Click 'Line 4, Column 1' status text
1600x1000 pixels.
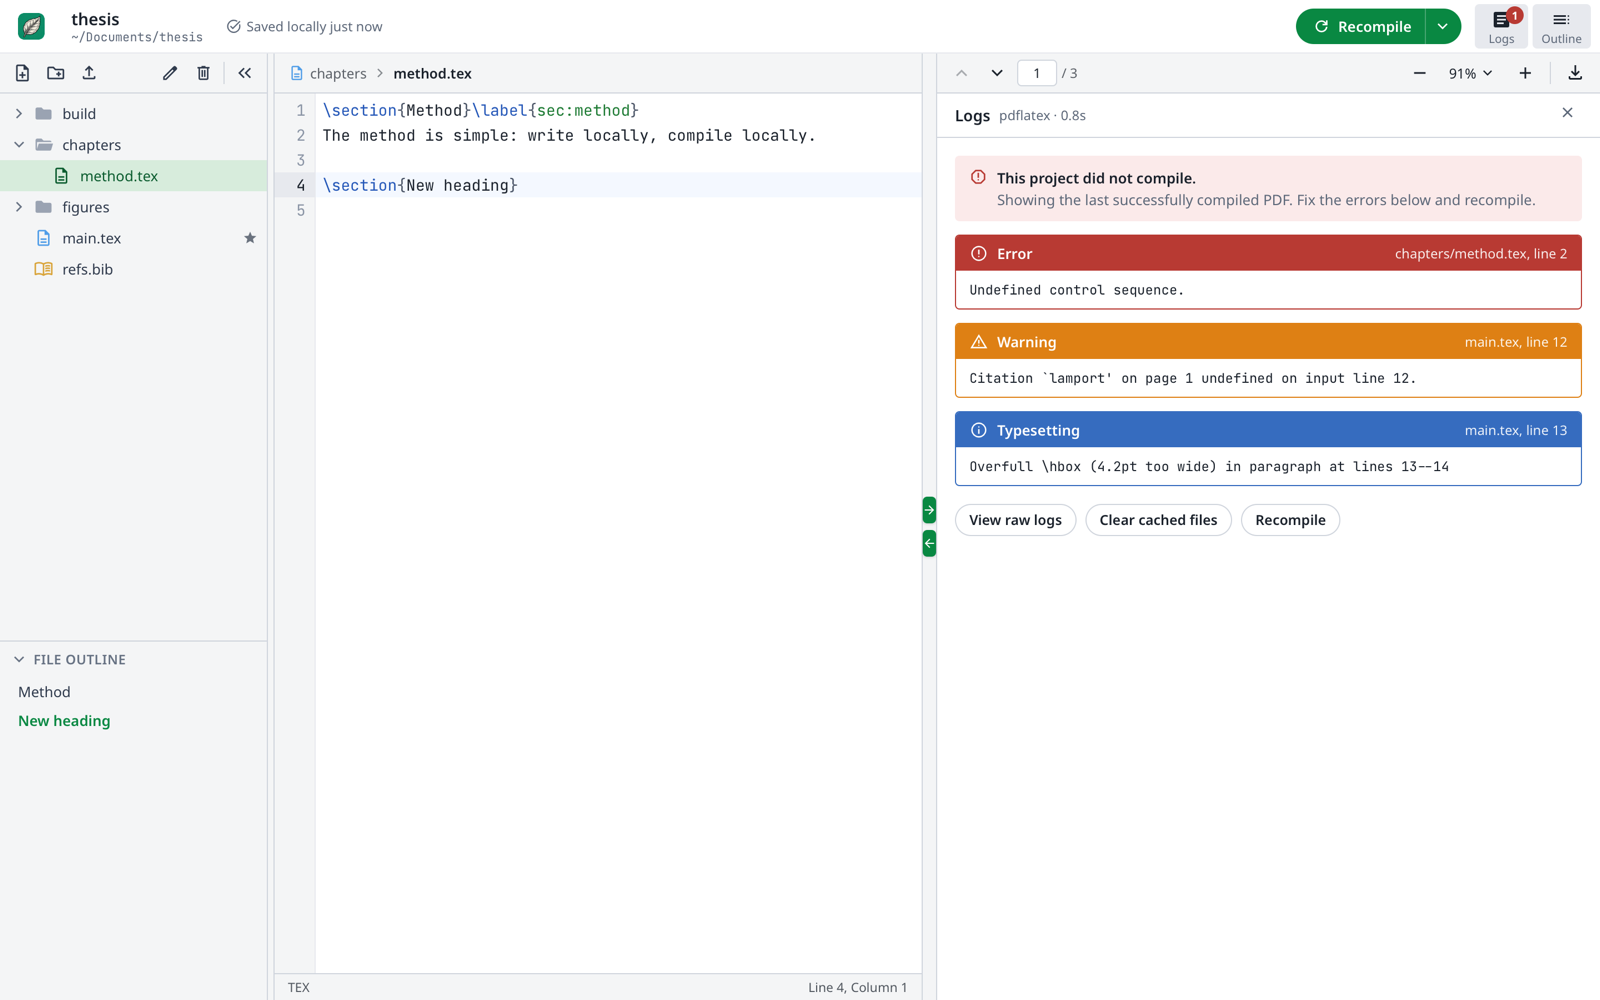(858, 987)
